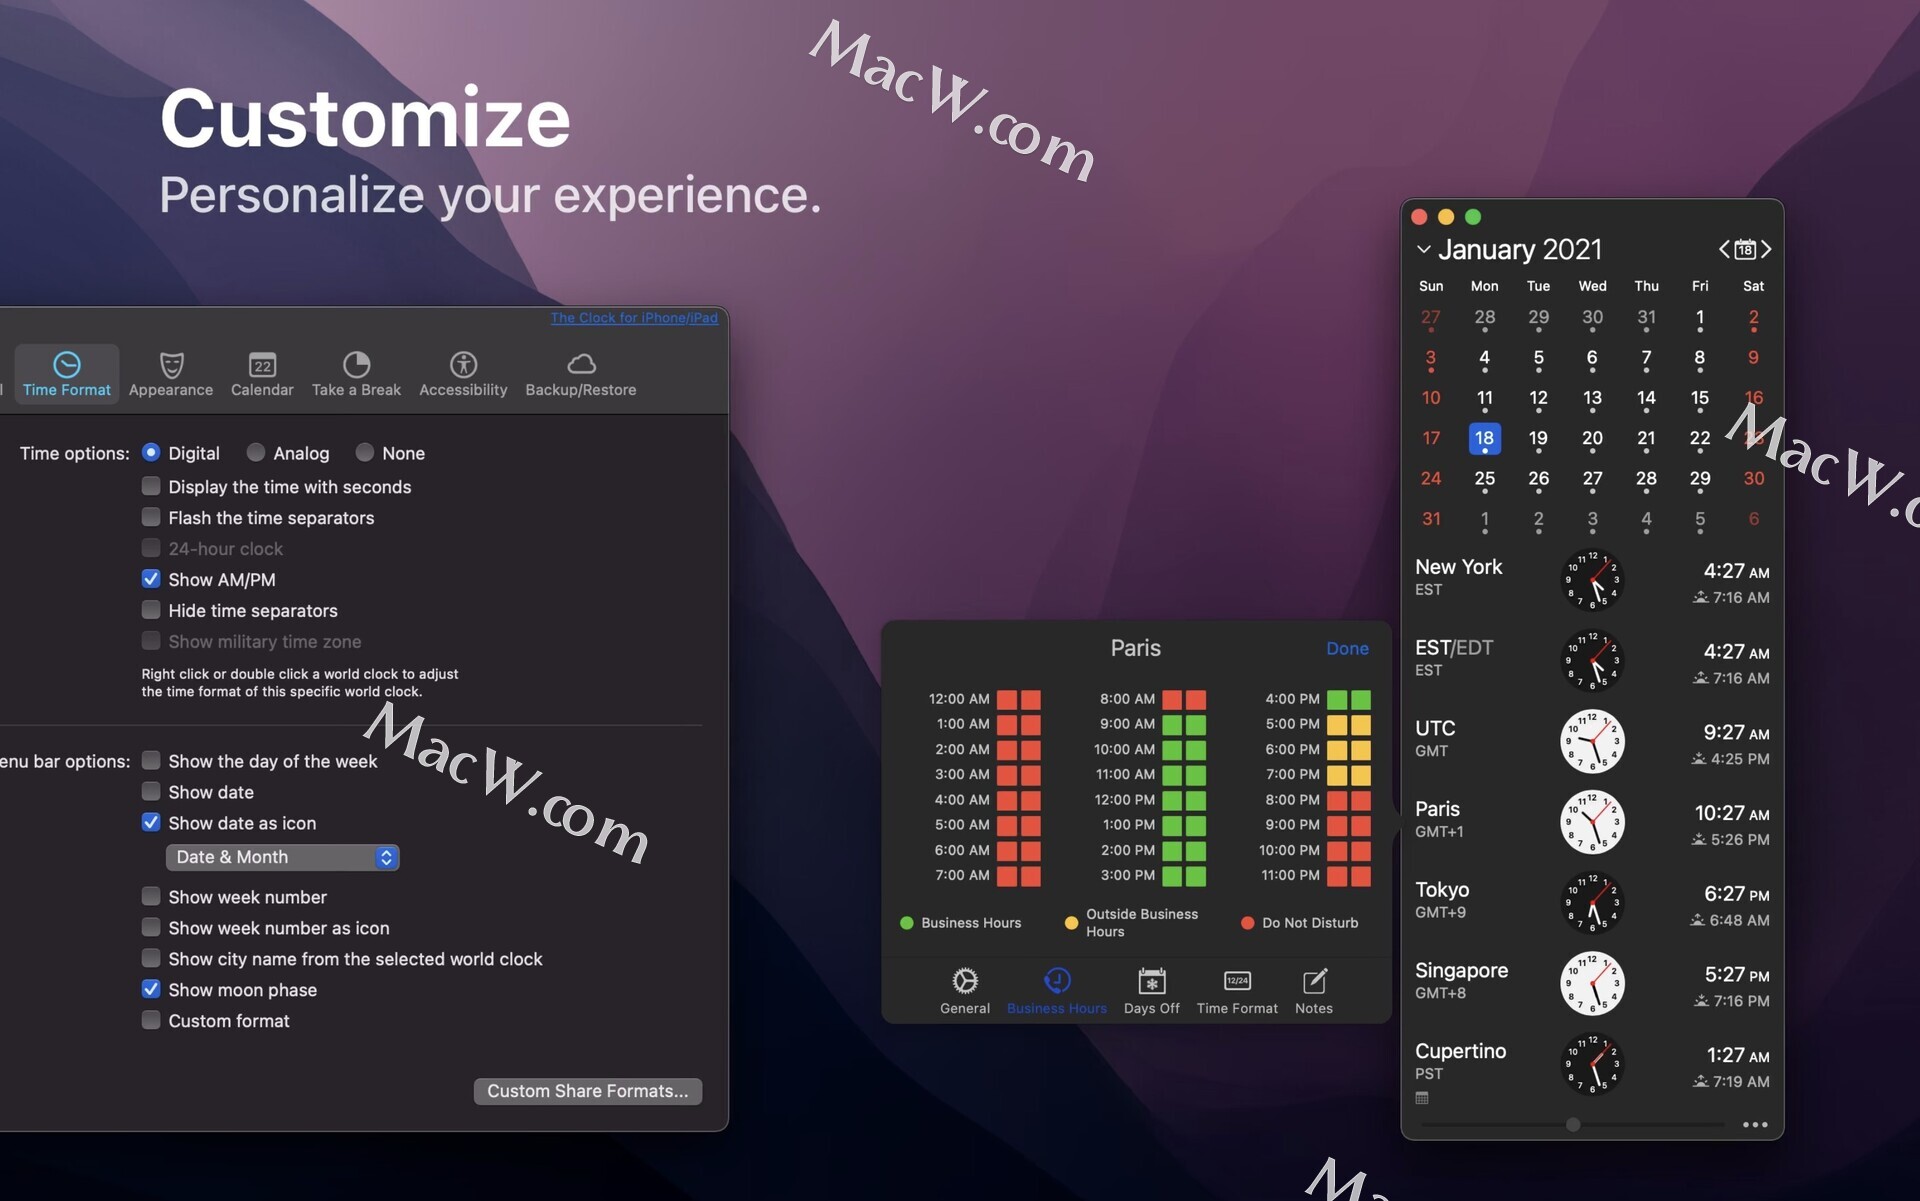The width and height of the screenshot is (1920, 1201).
Task: Click Tokyo time 6:27 PM
Action: click(x=1737, y=894)
